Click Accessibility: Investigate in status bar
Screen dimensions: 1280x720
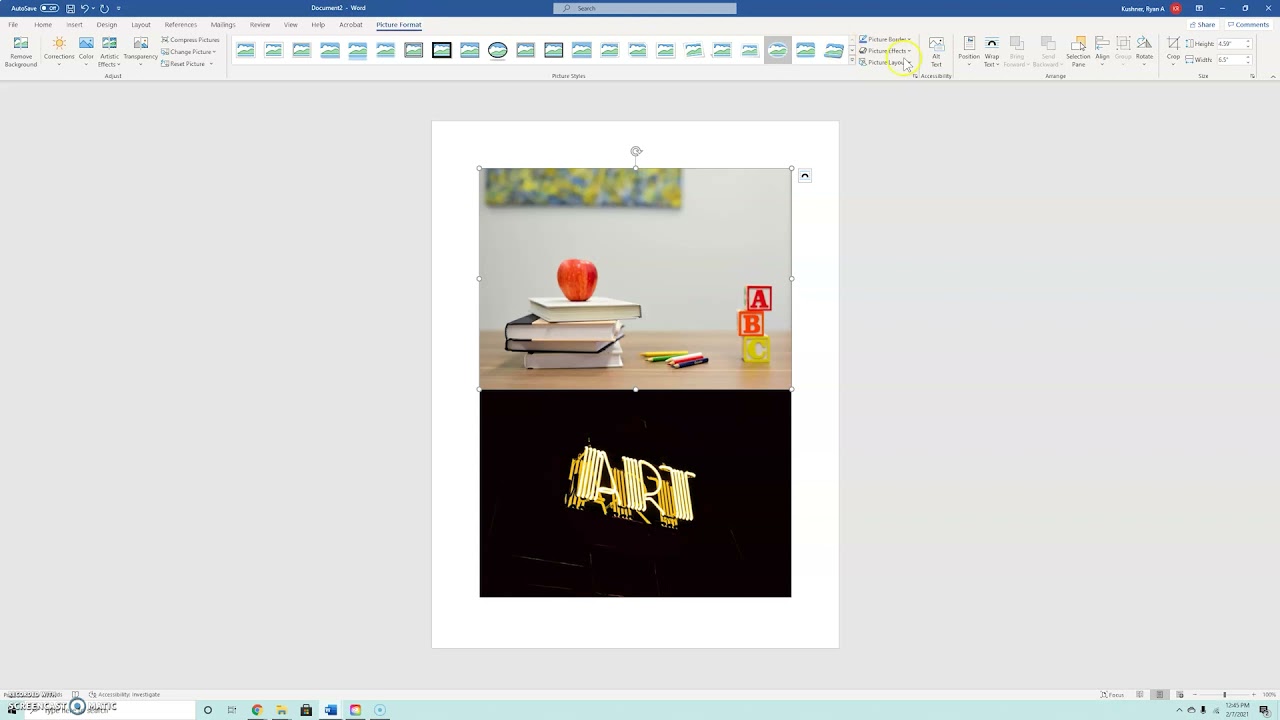point(125,694)
